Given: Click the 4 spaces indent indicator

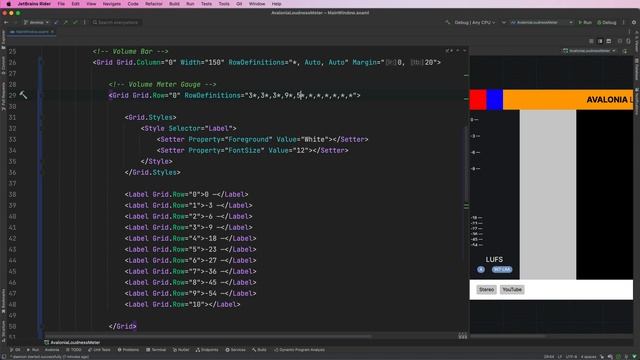Looking at the screenshot, I should tap(588, 357).
